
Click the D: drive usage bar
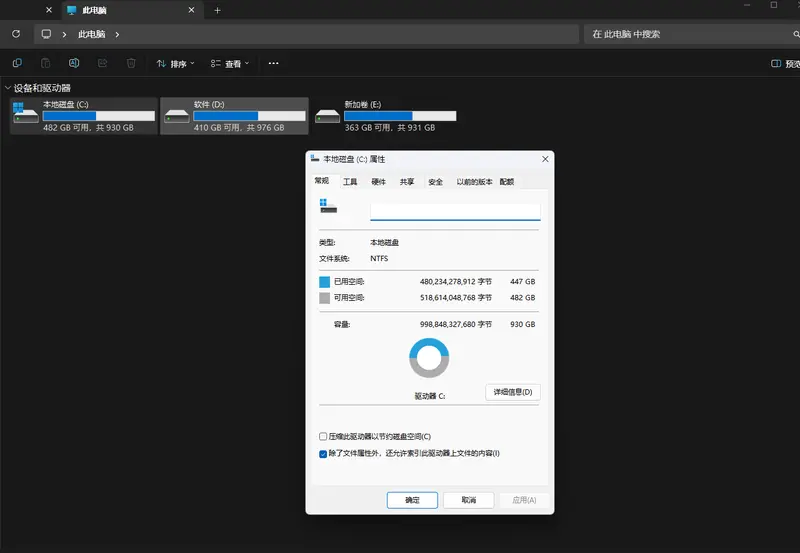[249, 116]
